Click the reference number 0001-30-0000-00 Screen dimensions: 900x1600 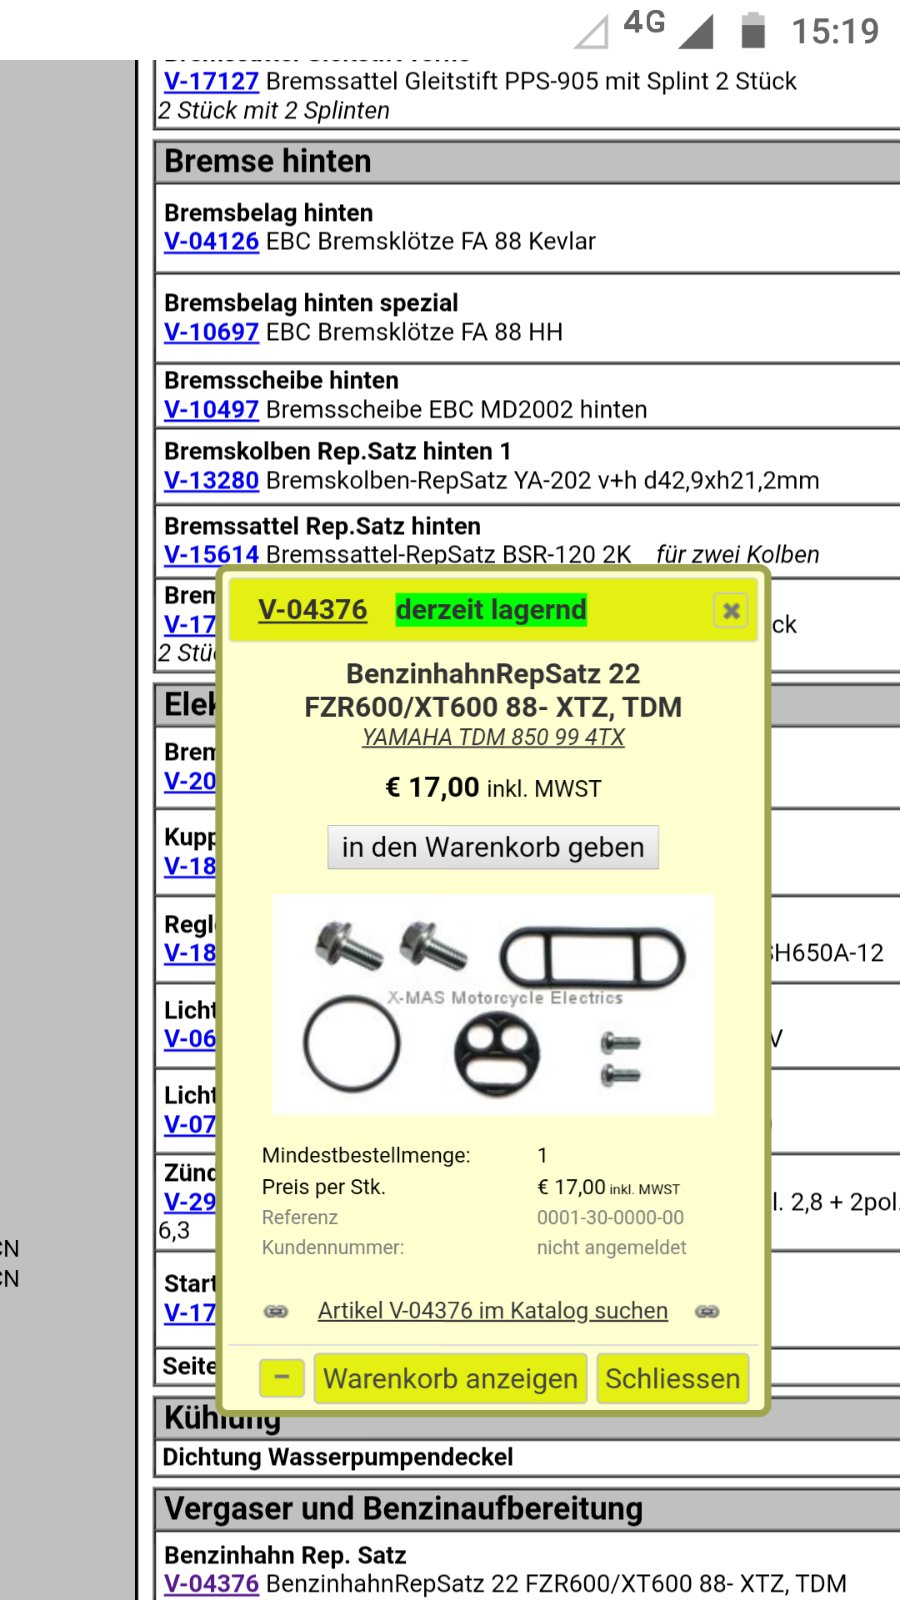(x=610, y=1217)
